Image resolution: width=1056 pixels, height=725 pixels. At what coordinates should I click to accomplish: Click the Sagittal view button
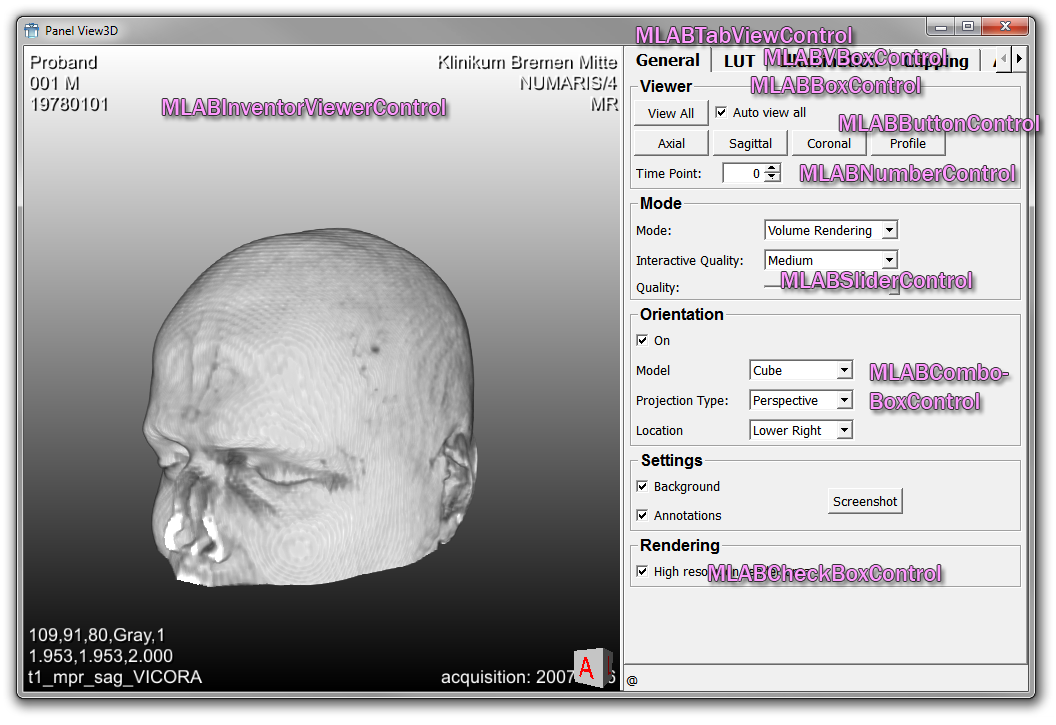coord(750,144)
